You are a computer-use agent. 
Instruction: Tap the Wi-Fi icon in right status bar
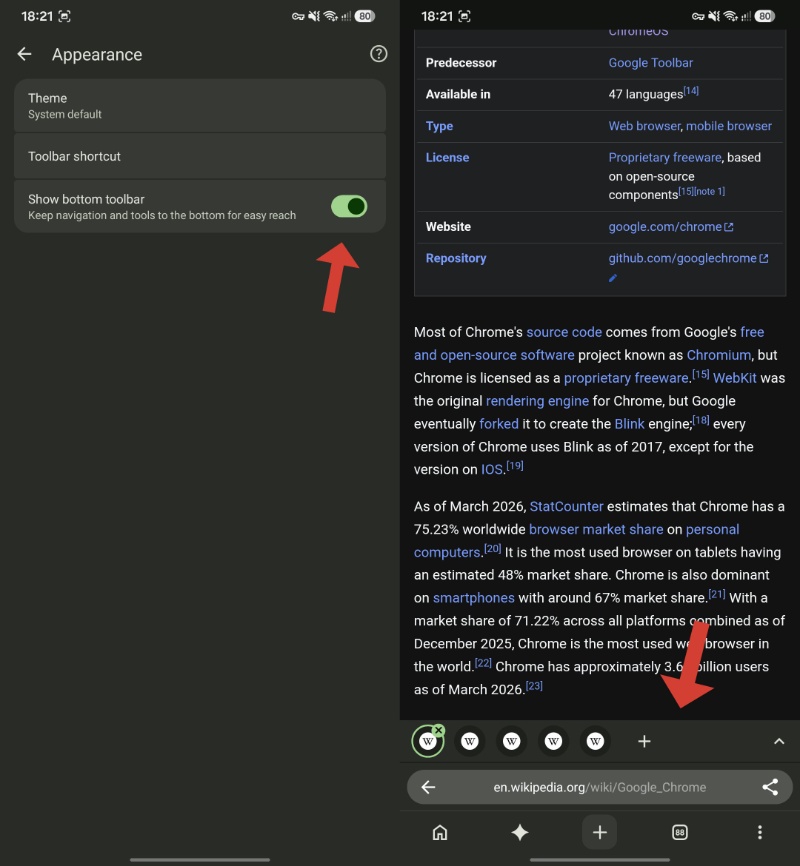click(731, 16)
